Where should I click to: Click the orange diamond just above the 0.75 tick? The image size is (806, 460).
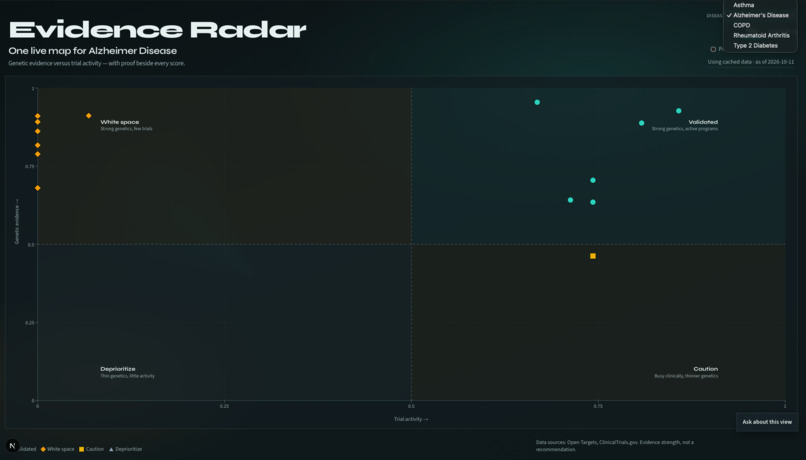coord(38,154)
